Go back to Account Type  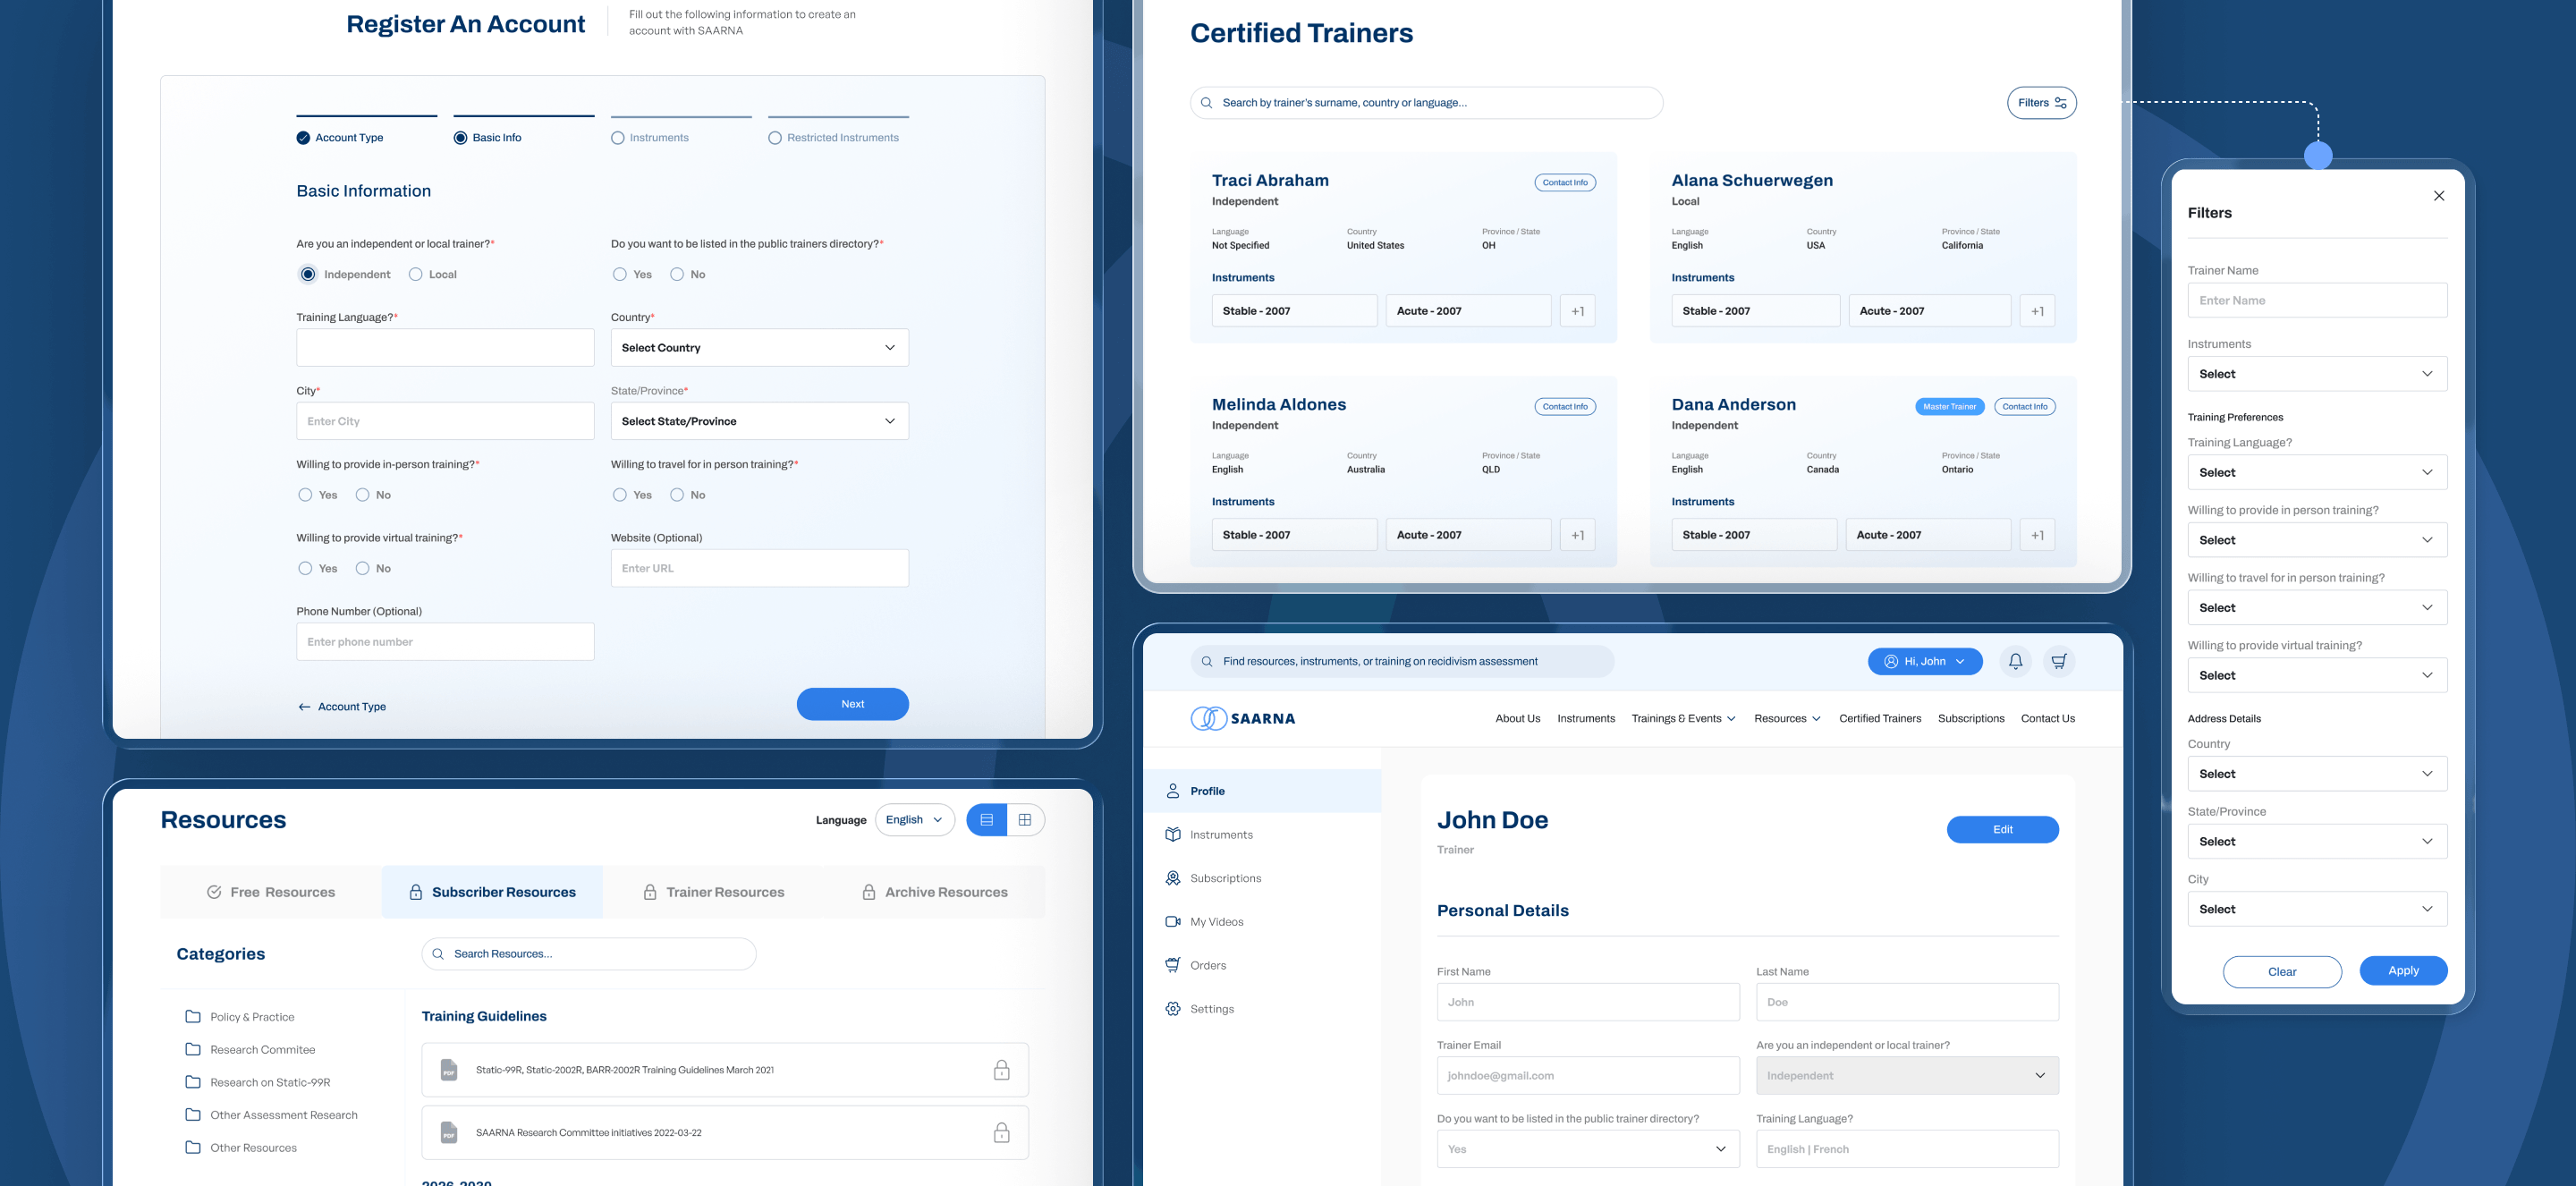click(342, 707)
